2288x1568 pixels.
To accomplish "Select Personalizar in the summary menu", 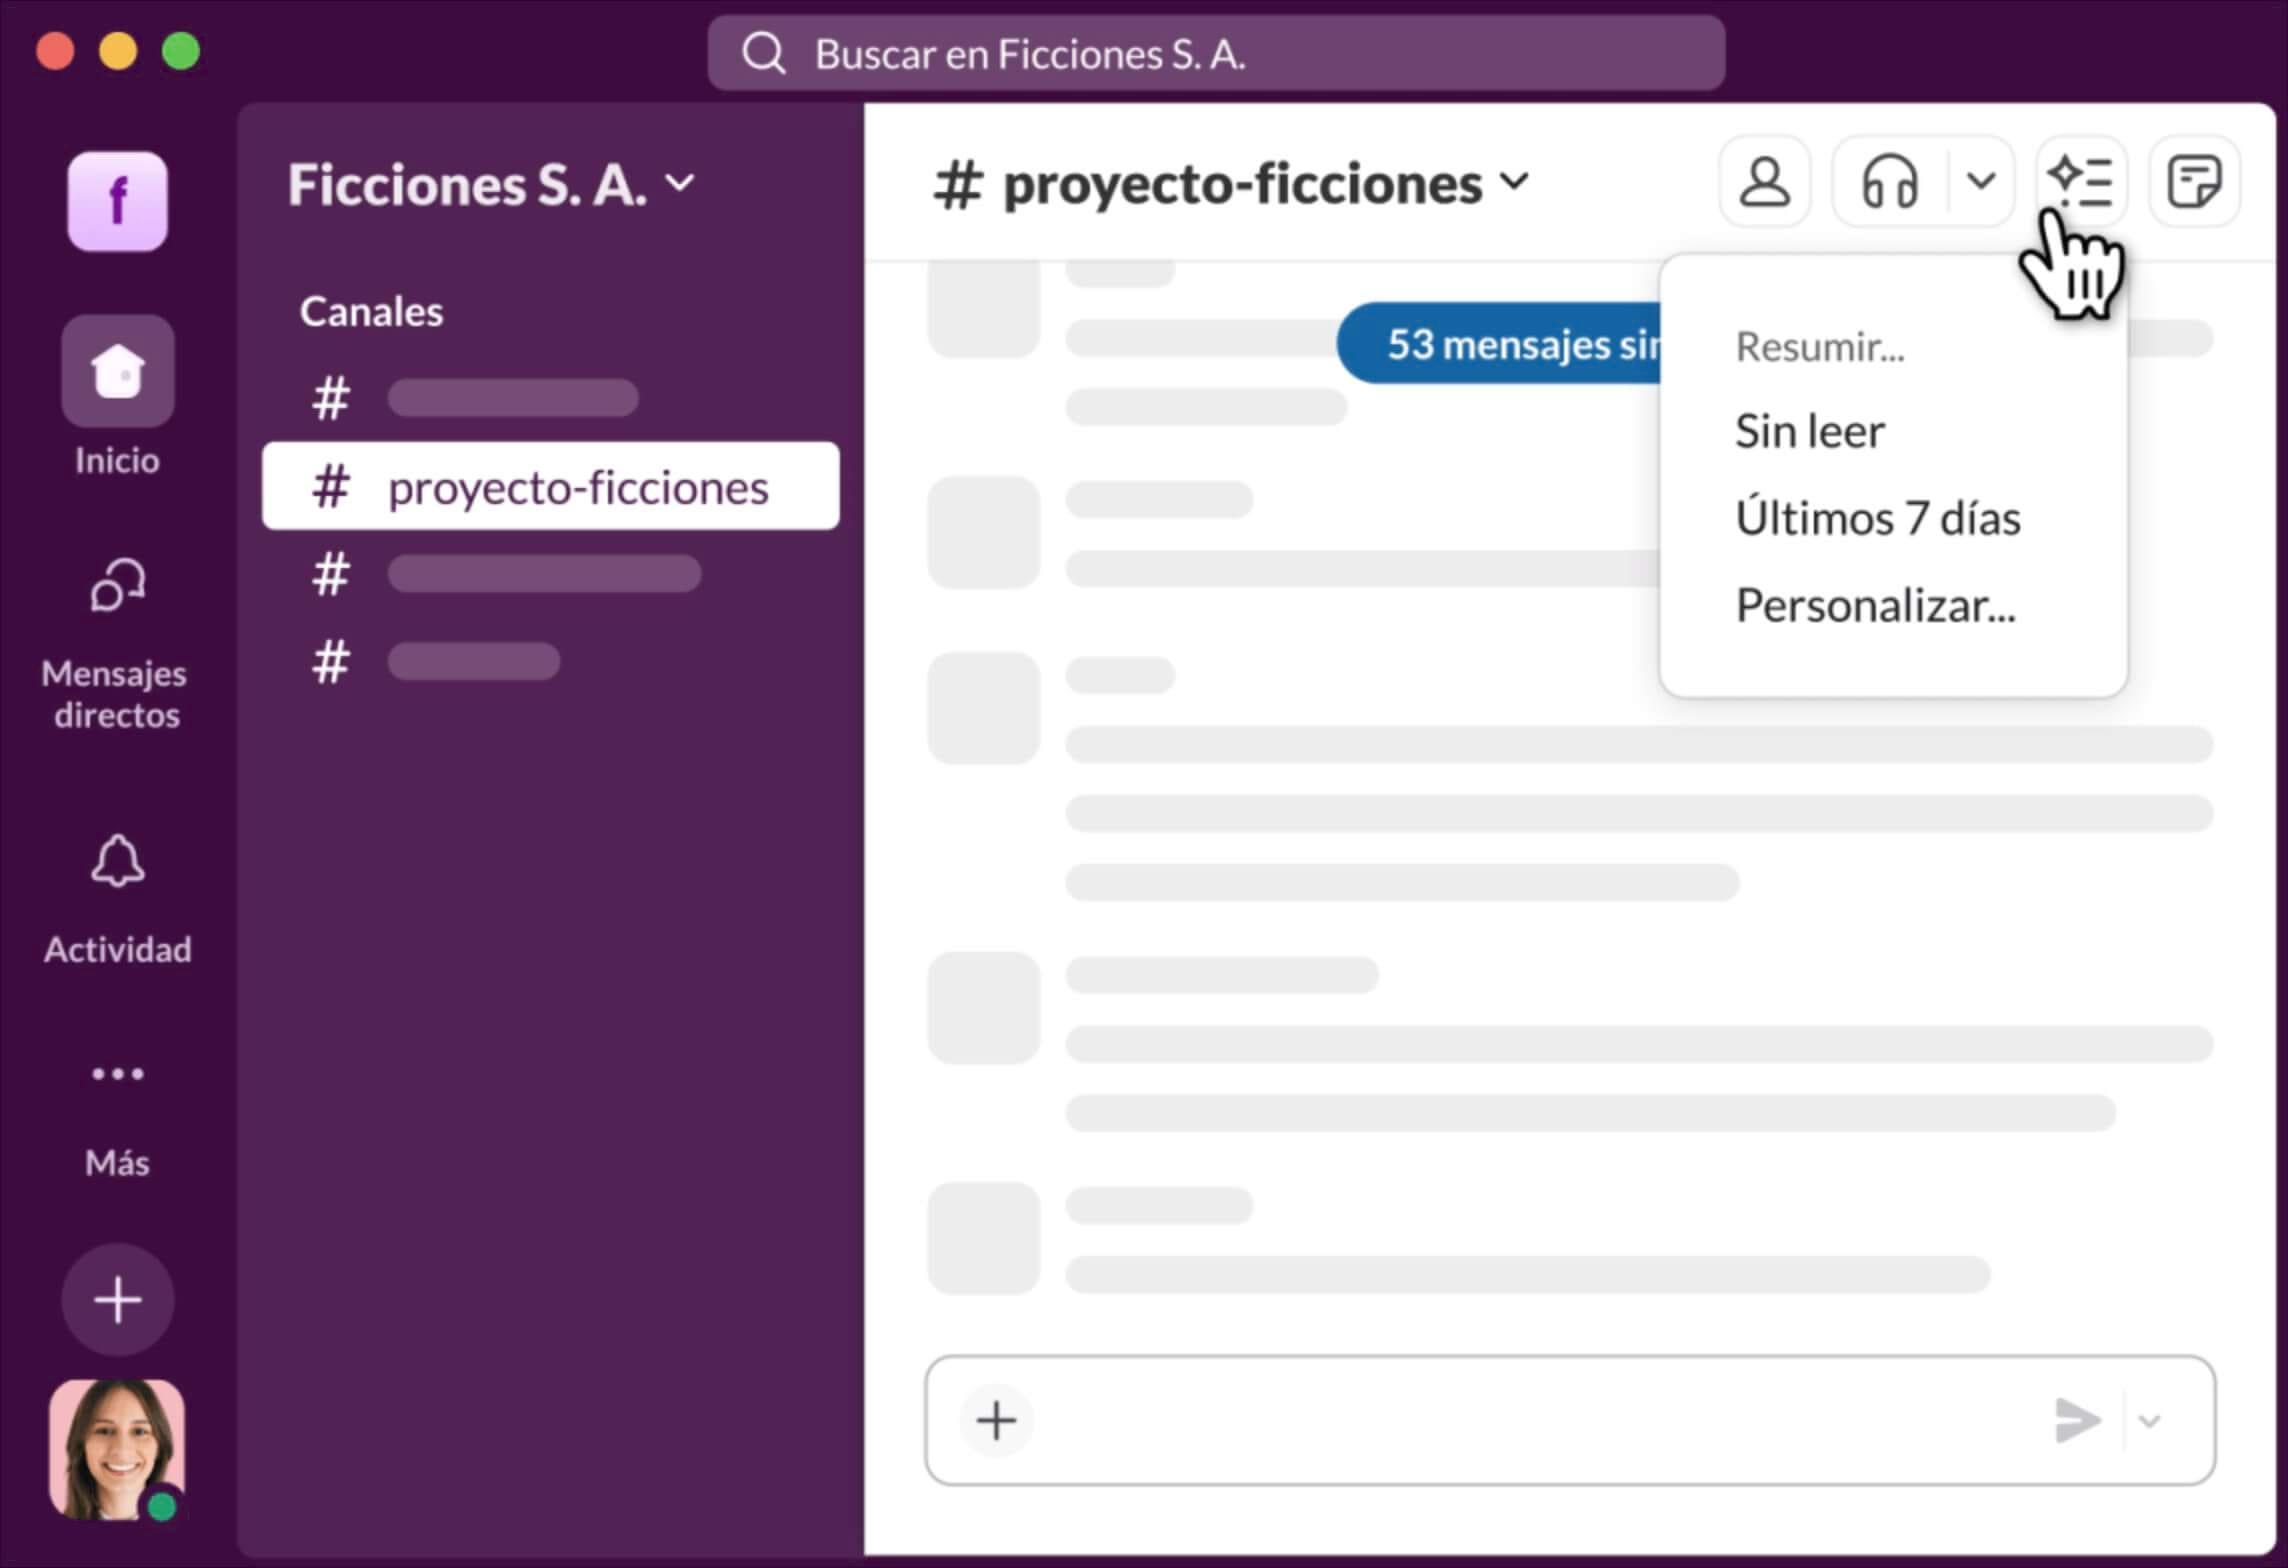I will pyautogui.click(x=1874, y=605).
